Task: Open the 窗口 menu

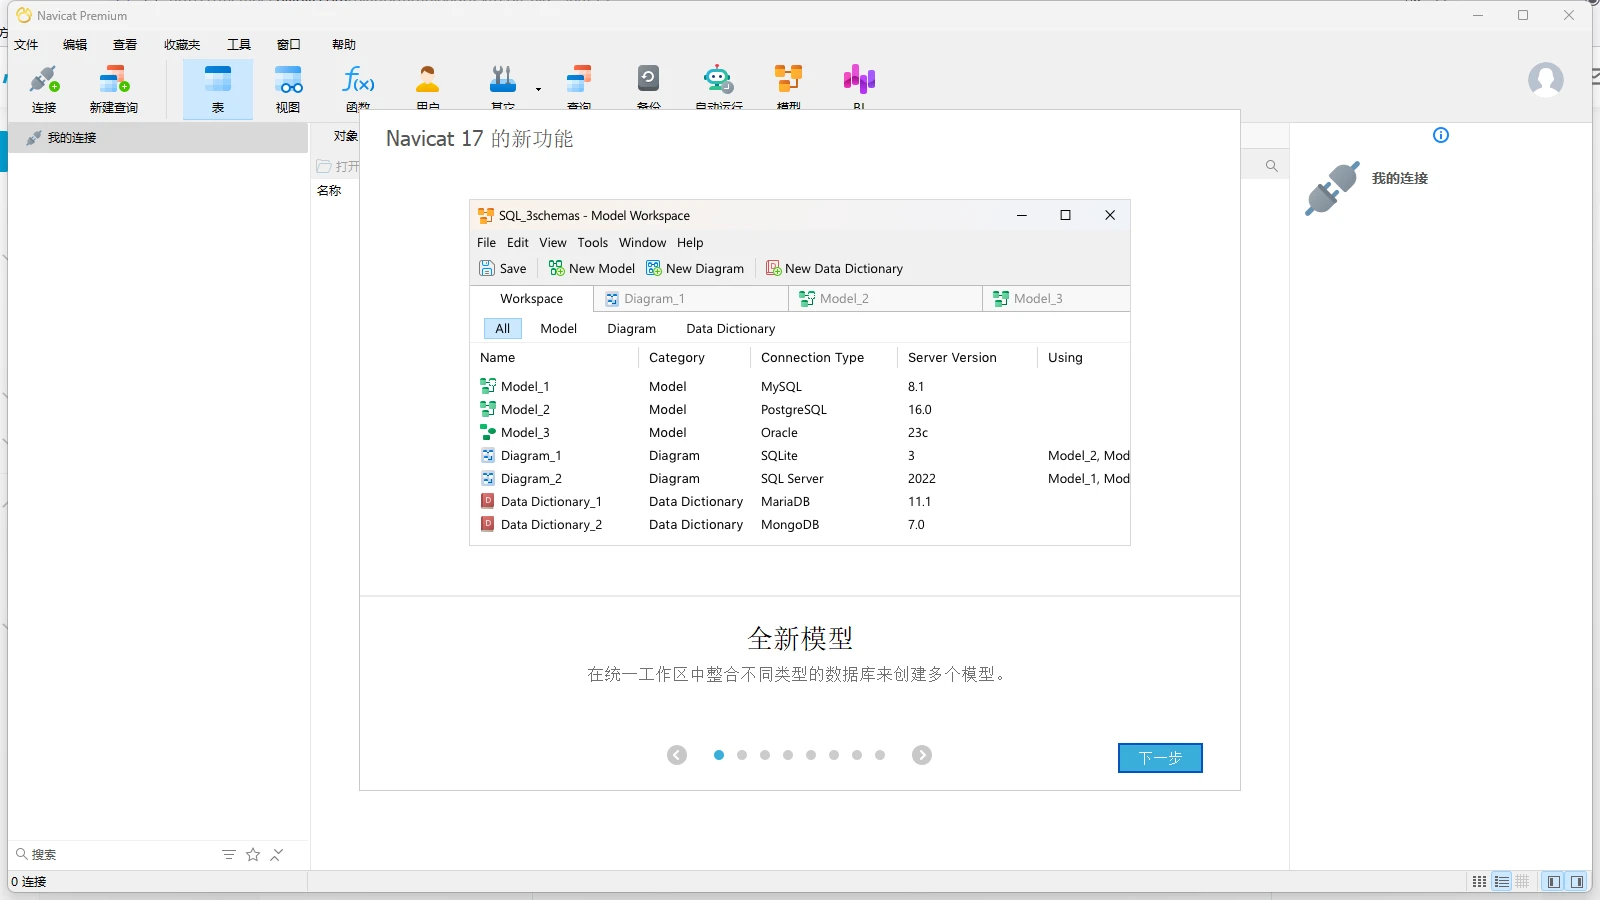Action: [x=289, y=44]
